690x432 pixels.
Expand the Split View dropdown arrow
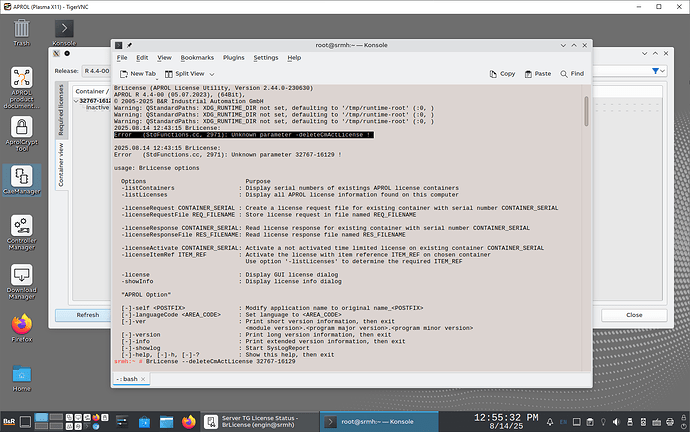(x=212, y=74)
